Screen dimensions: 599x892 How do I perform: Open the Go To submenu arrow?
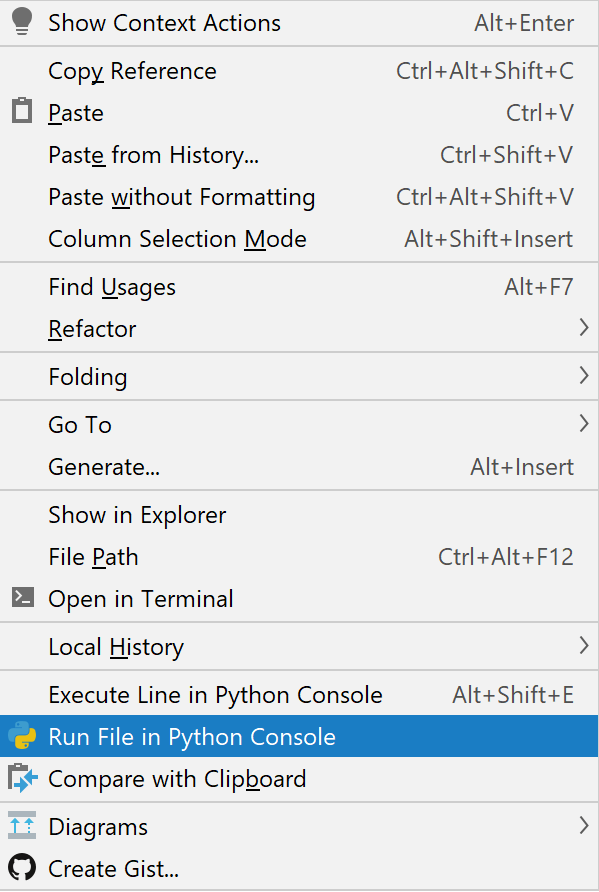tap(584, 424)
